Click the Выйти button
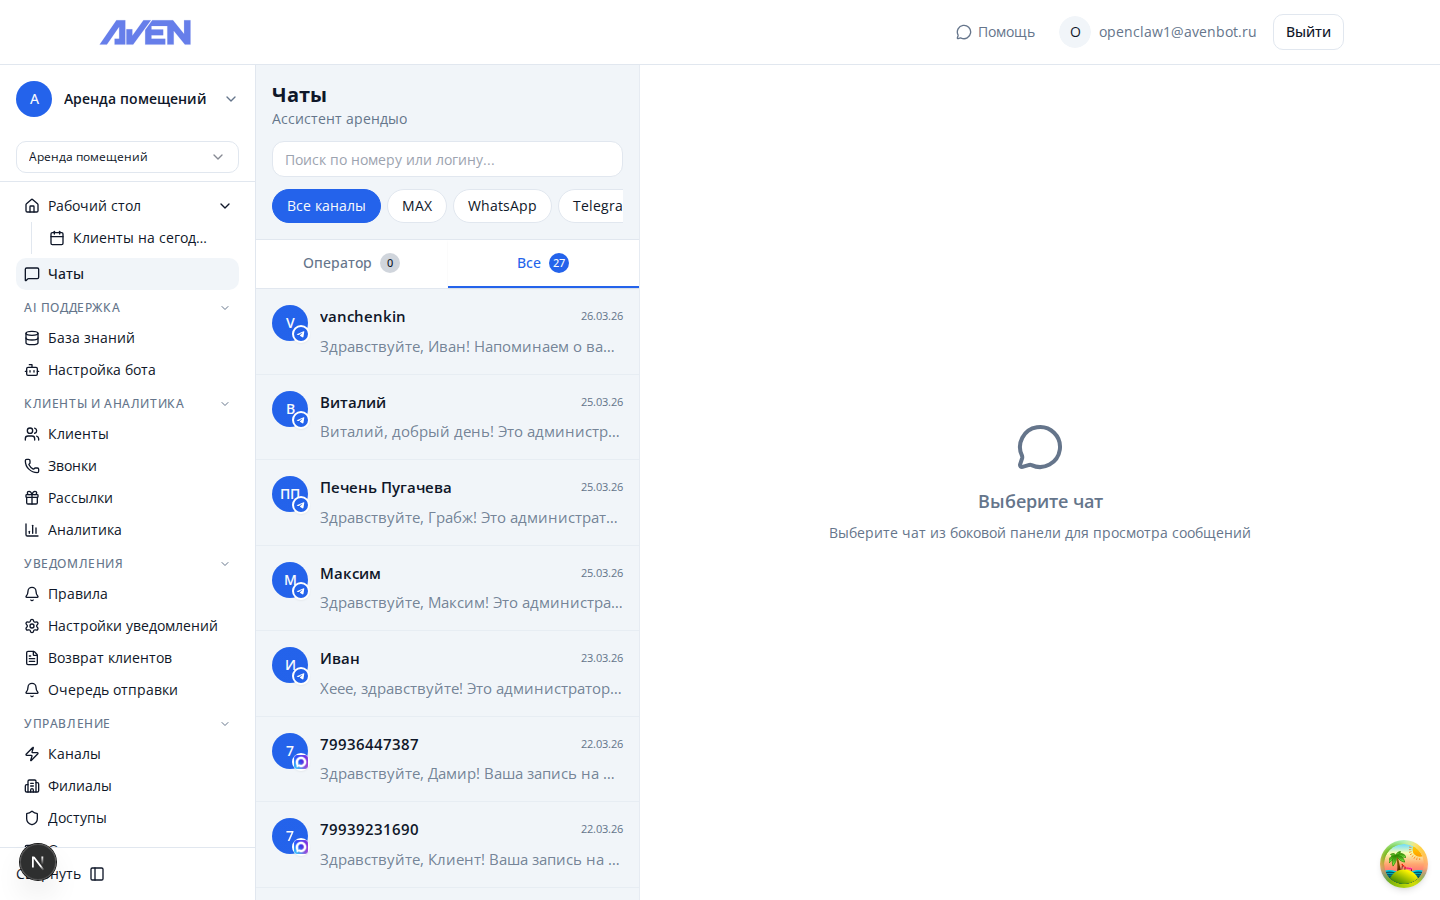Screen dimensions: 1440x900 pos(1307,32)
